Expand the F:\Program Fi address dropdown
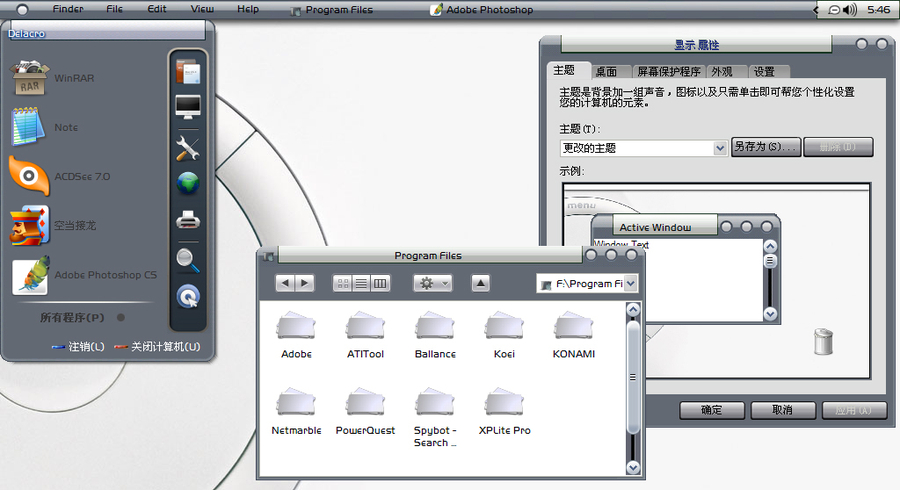 (x=630, y=283)
